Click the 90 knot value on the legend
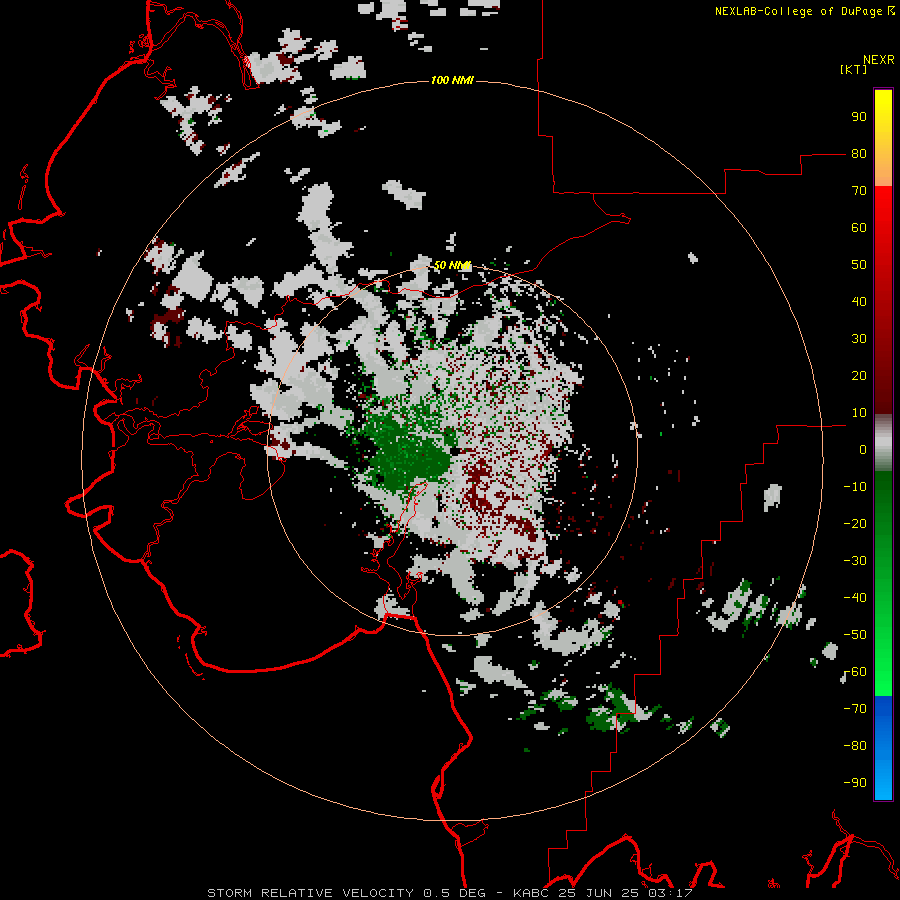This screenshot has height=900, width=900. [859, 117]
